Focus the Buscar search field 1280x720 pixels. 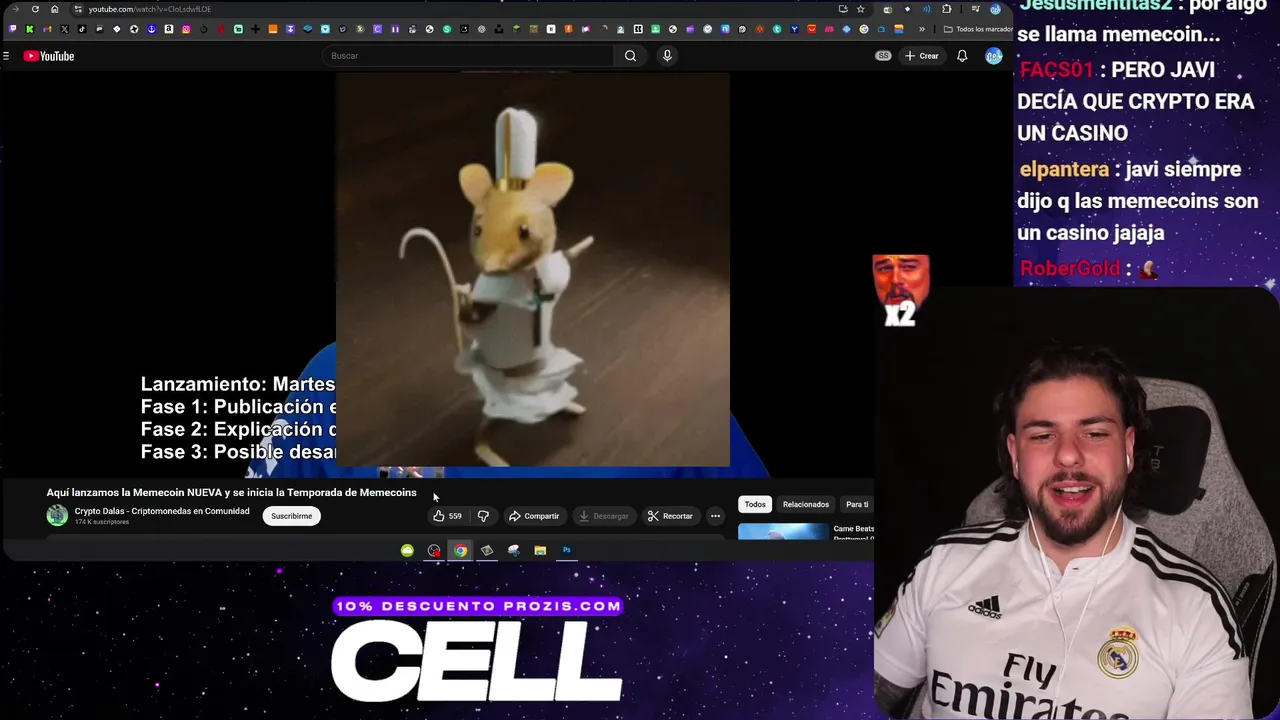point(468,56)
